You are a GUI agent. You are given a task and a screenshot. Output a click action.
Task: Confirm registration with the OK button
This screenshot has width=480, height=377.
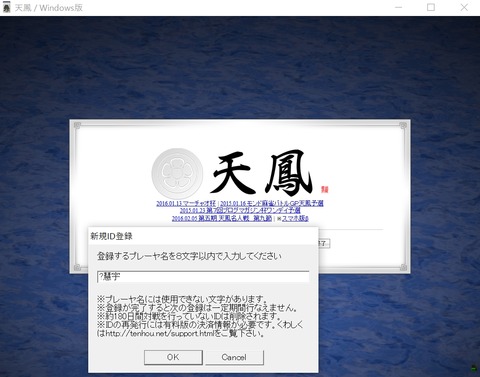[173, 357]
